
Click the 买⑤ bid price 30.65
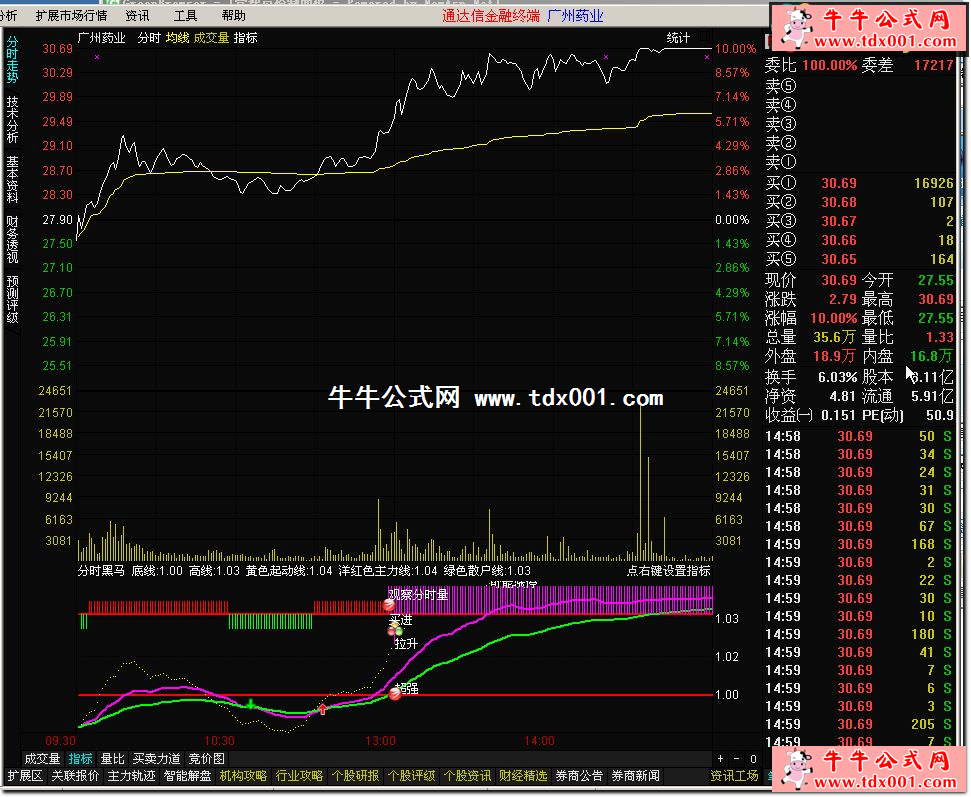[839, 260]
